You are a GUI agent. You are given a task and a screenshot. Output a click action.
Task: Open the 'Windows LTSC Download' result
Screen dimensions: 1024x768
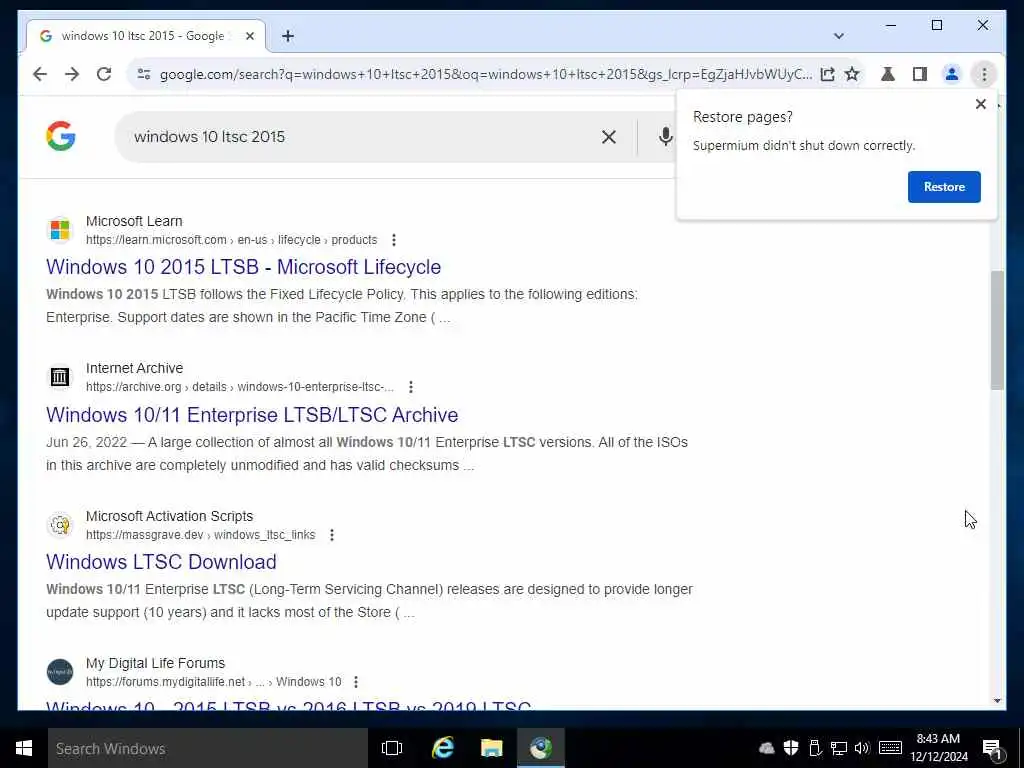[161, 562]
